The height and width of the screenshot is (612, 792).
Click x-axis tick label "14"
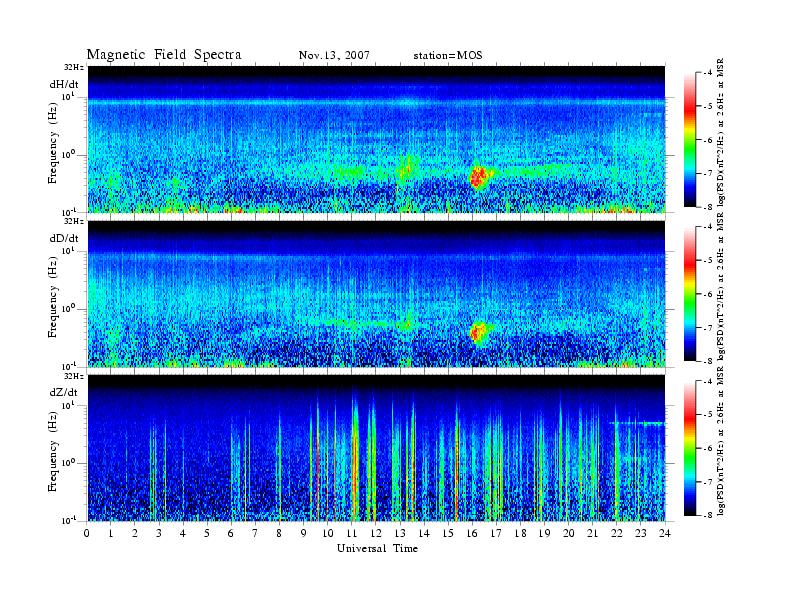pos(424,533)
